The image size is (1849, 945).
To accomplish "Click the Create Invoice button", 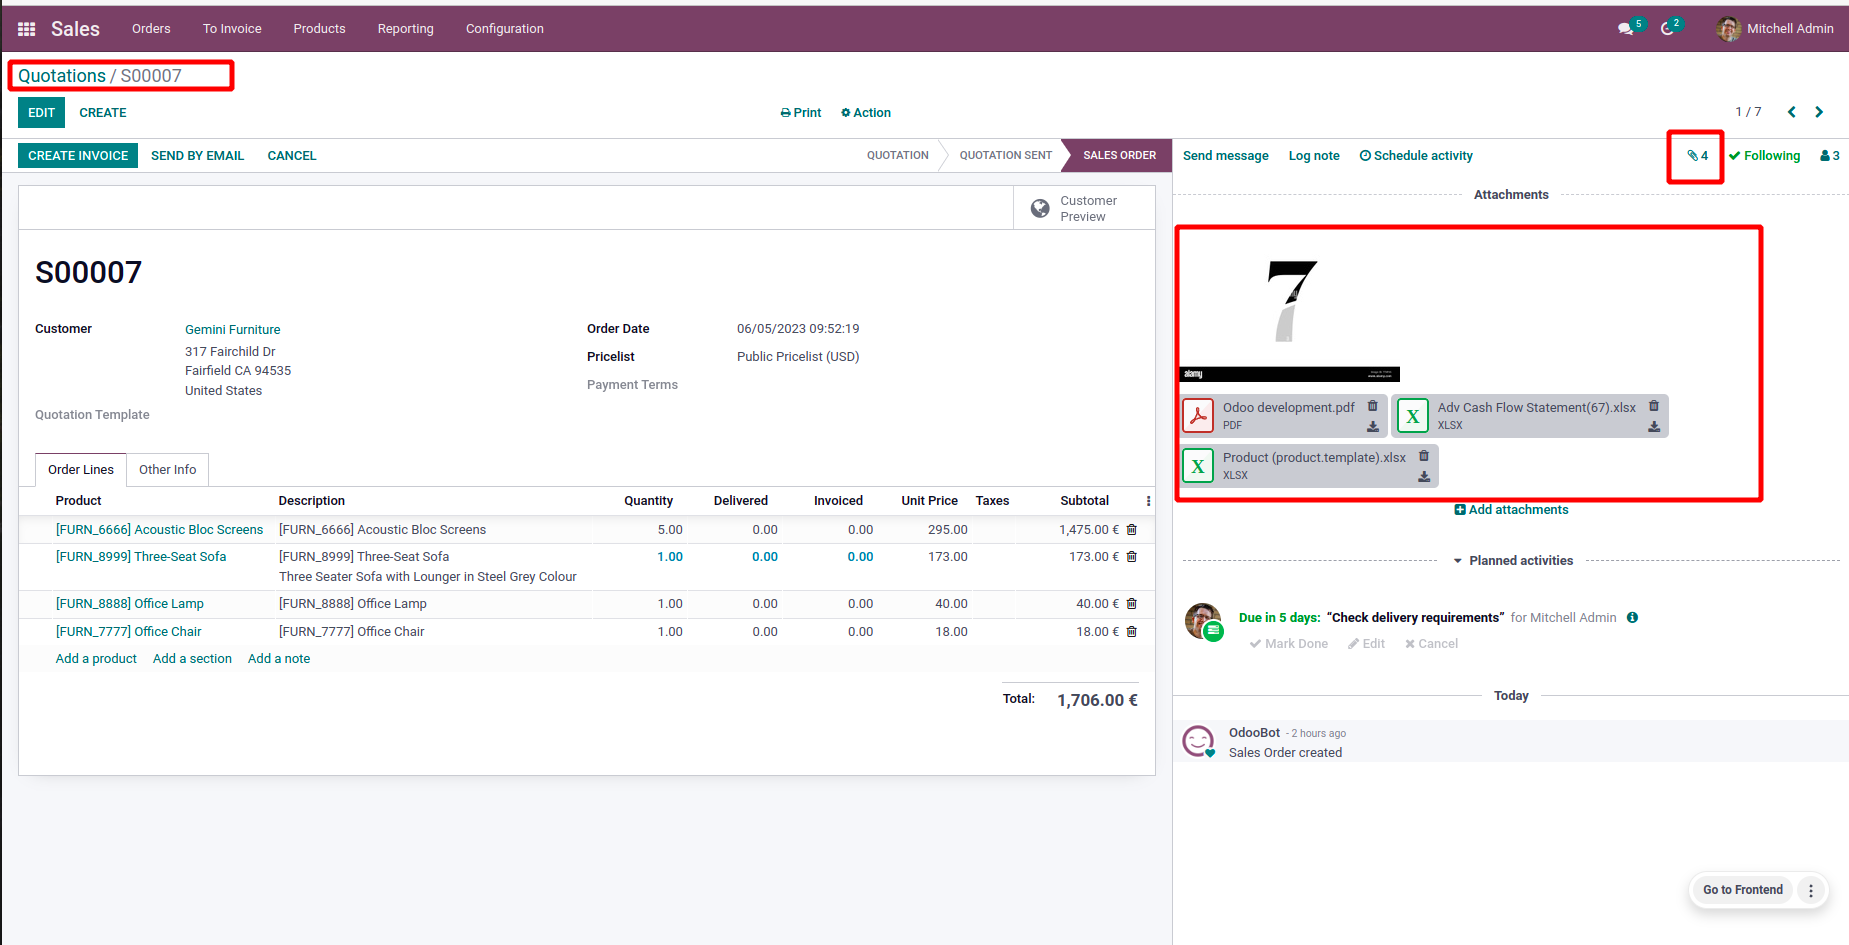I will [x=78, y=156].
